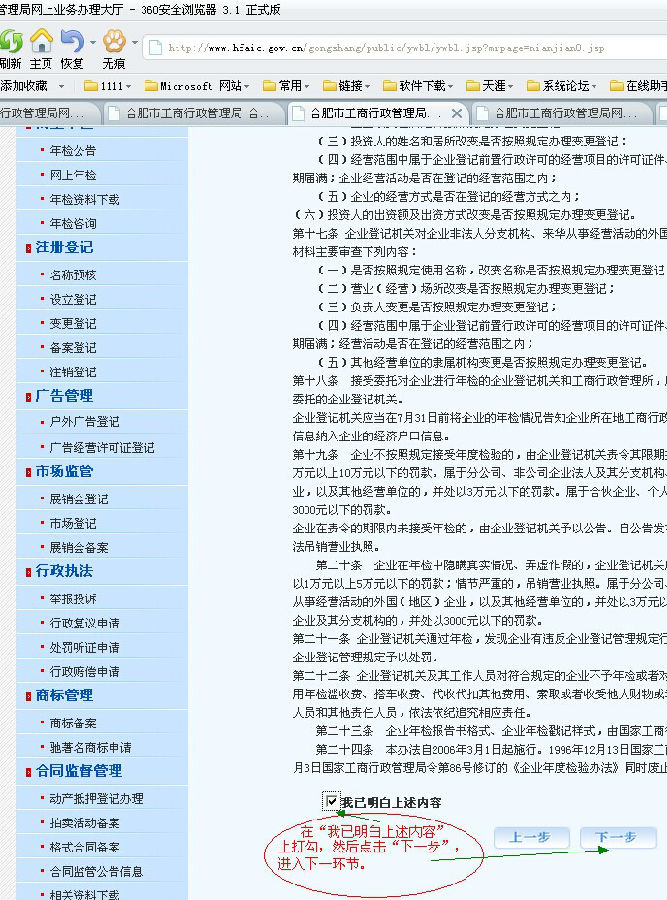This screenshot has width=667, height=900.
Task: Open 变更登记 sidebar link
Action: point(73,324)
